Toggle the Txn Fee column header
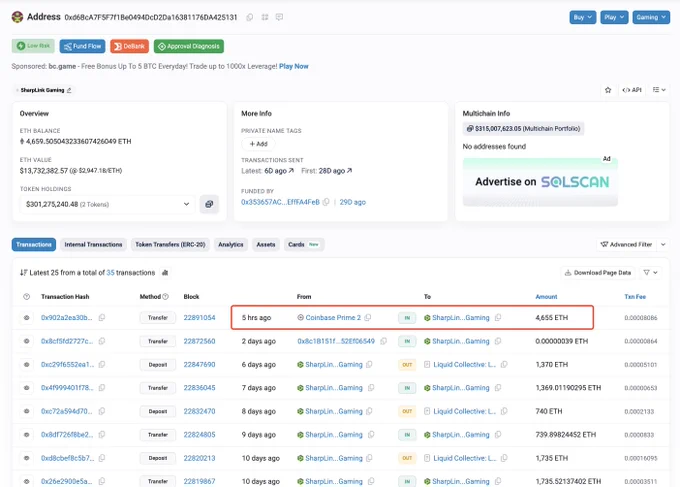 (x=635, y=297)
